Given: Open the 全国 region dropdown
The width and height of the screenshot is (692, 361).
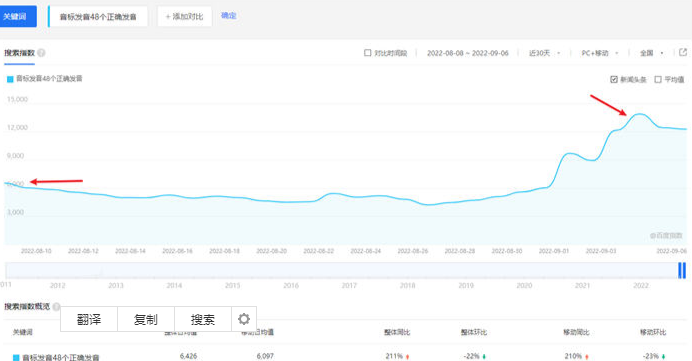Looking at the screenshot, I should [x=651, y=53].
